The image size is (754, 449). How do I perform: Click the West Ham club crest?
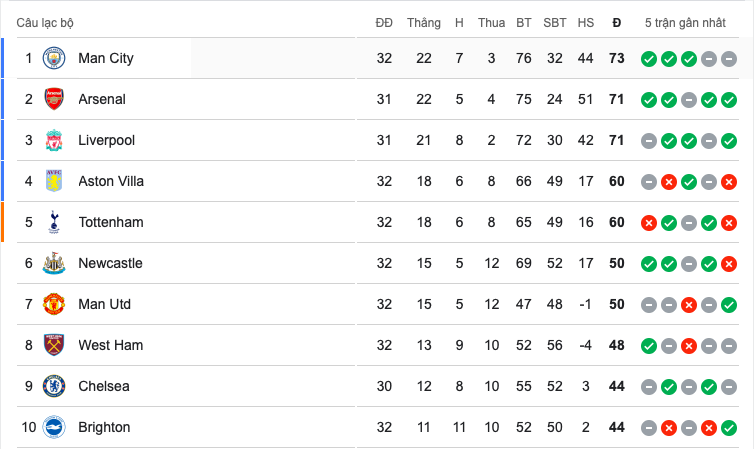coord(54,345)
